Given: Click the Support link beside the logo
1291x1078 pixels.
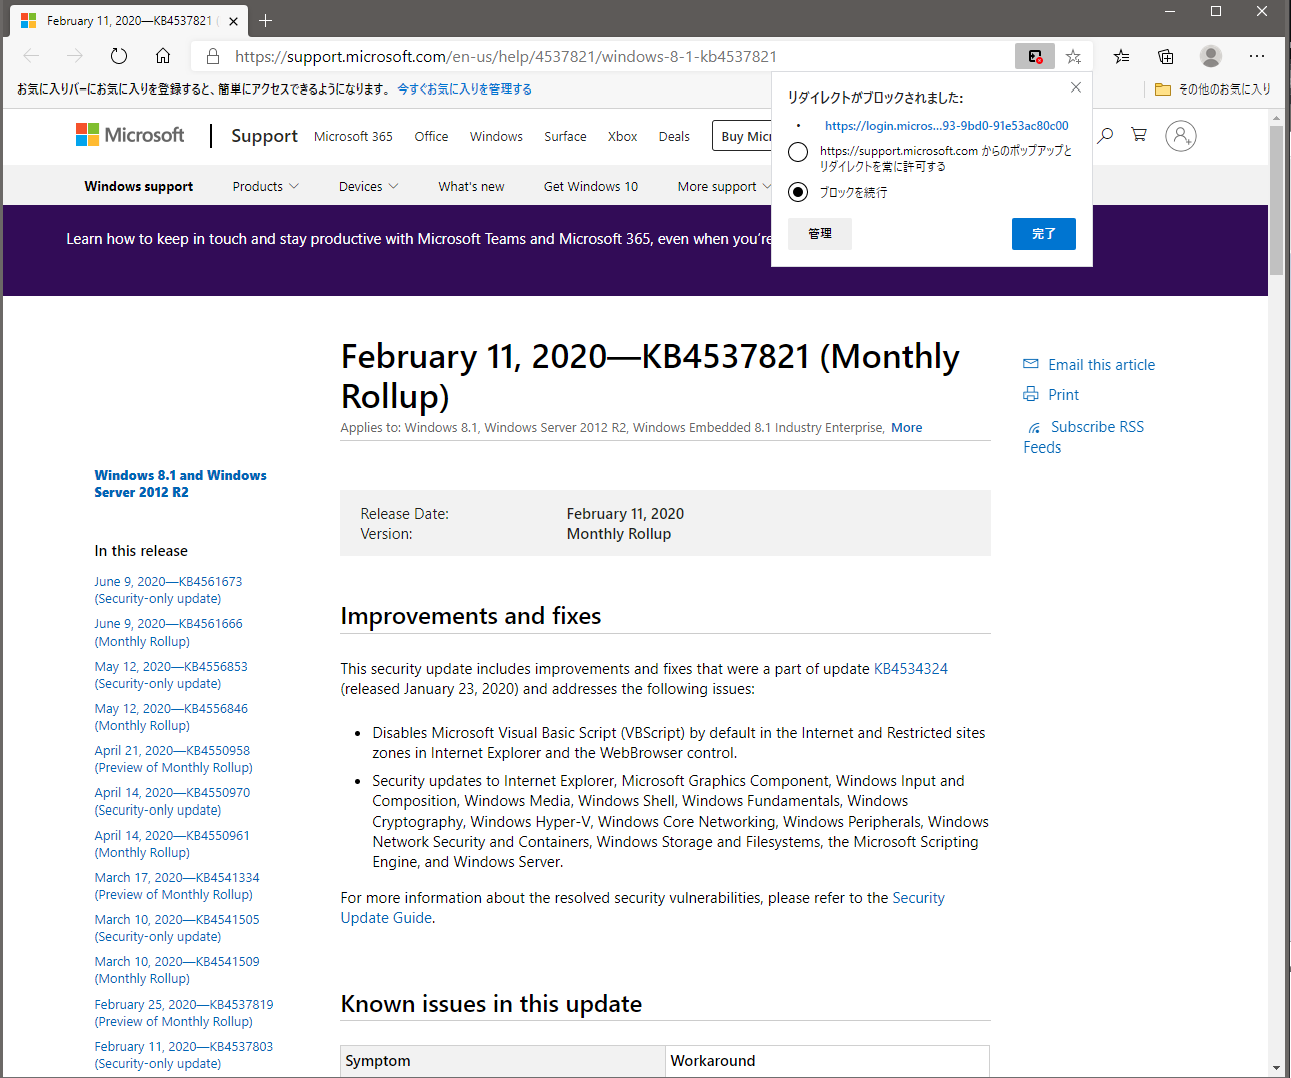Looking at the screenshot, I should (264, 136).
